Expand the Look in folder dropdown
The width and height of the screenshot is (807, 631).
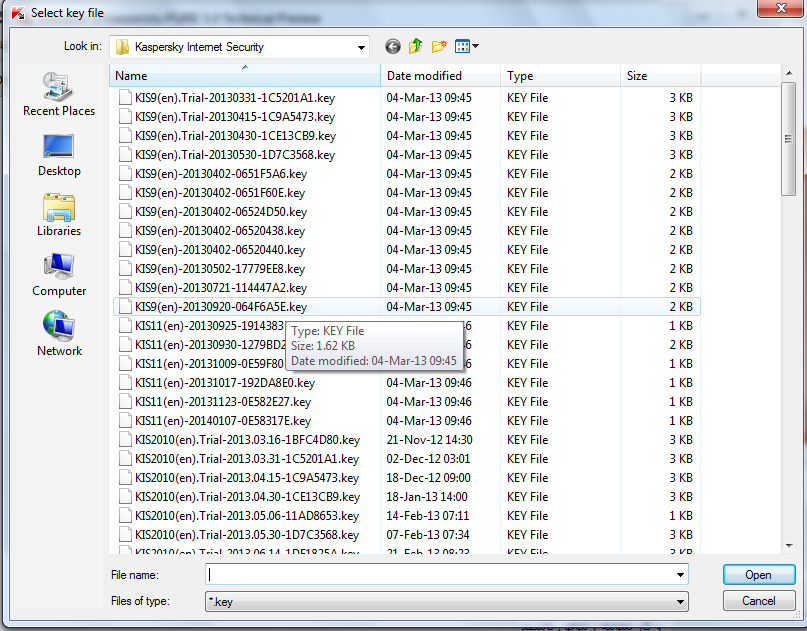coord(361,47)
